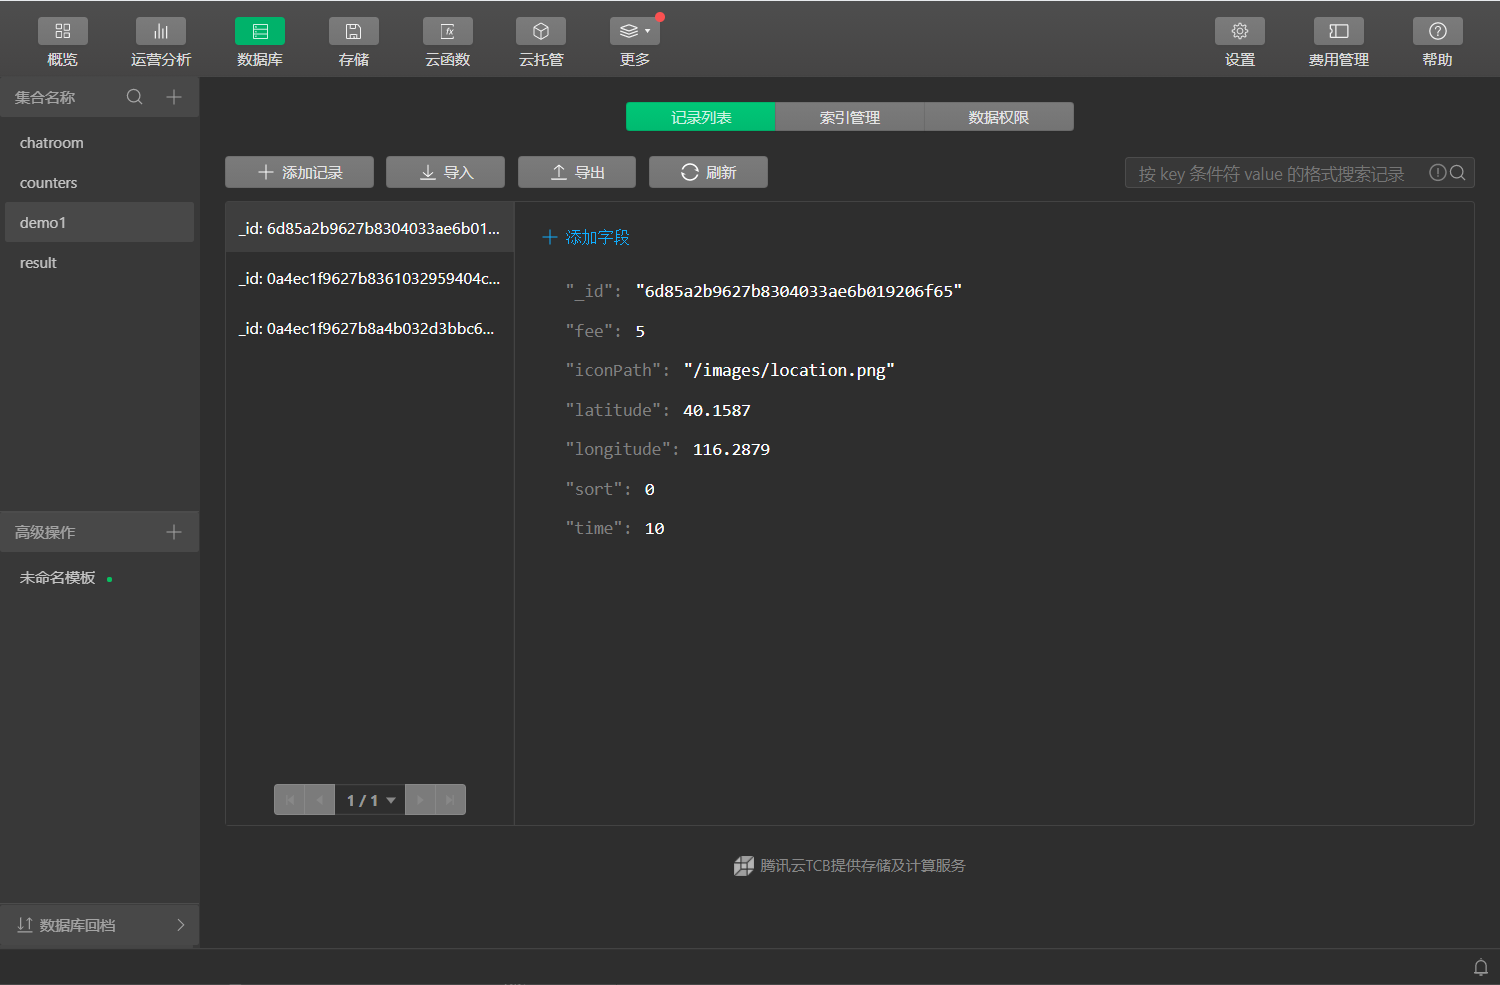This screenshot has height=985, width=1500.
Task: Open the 云函数 cloud functions icon
Action: click(448, 31)
